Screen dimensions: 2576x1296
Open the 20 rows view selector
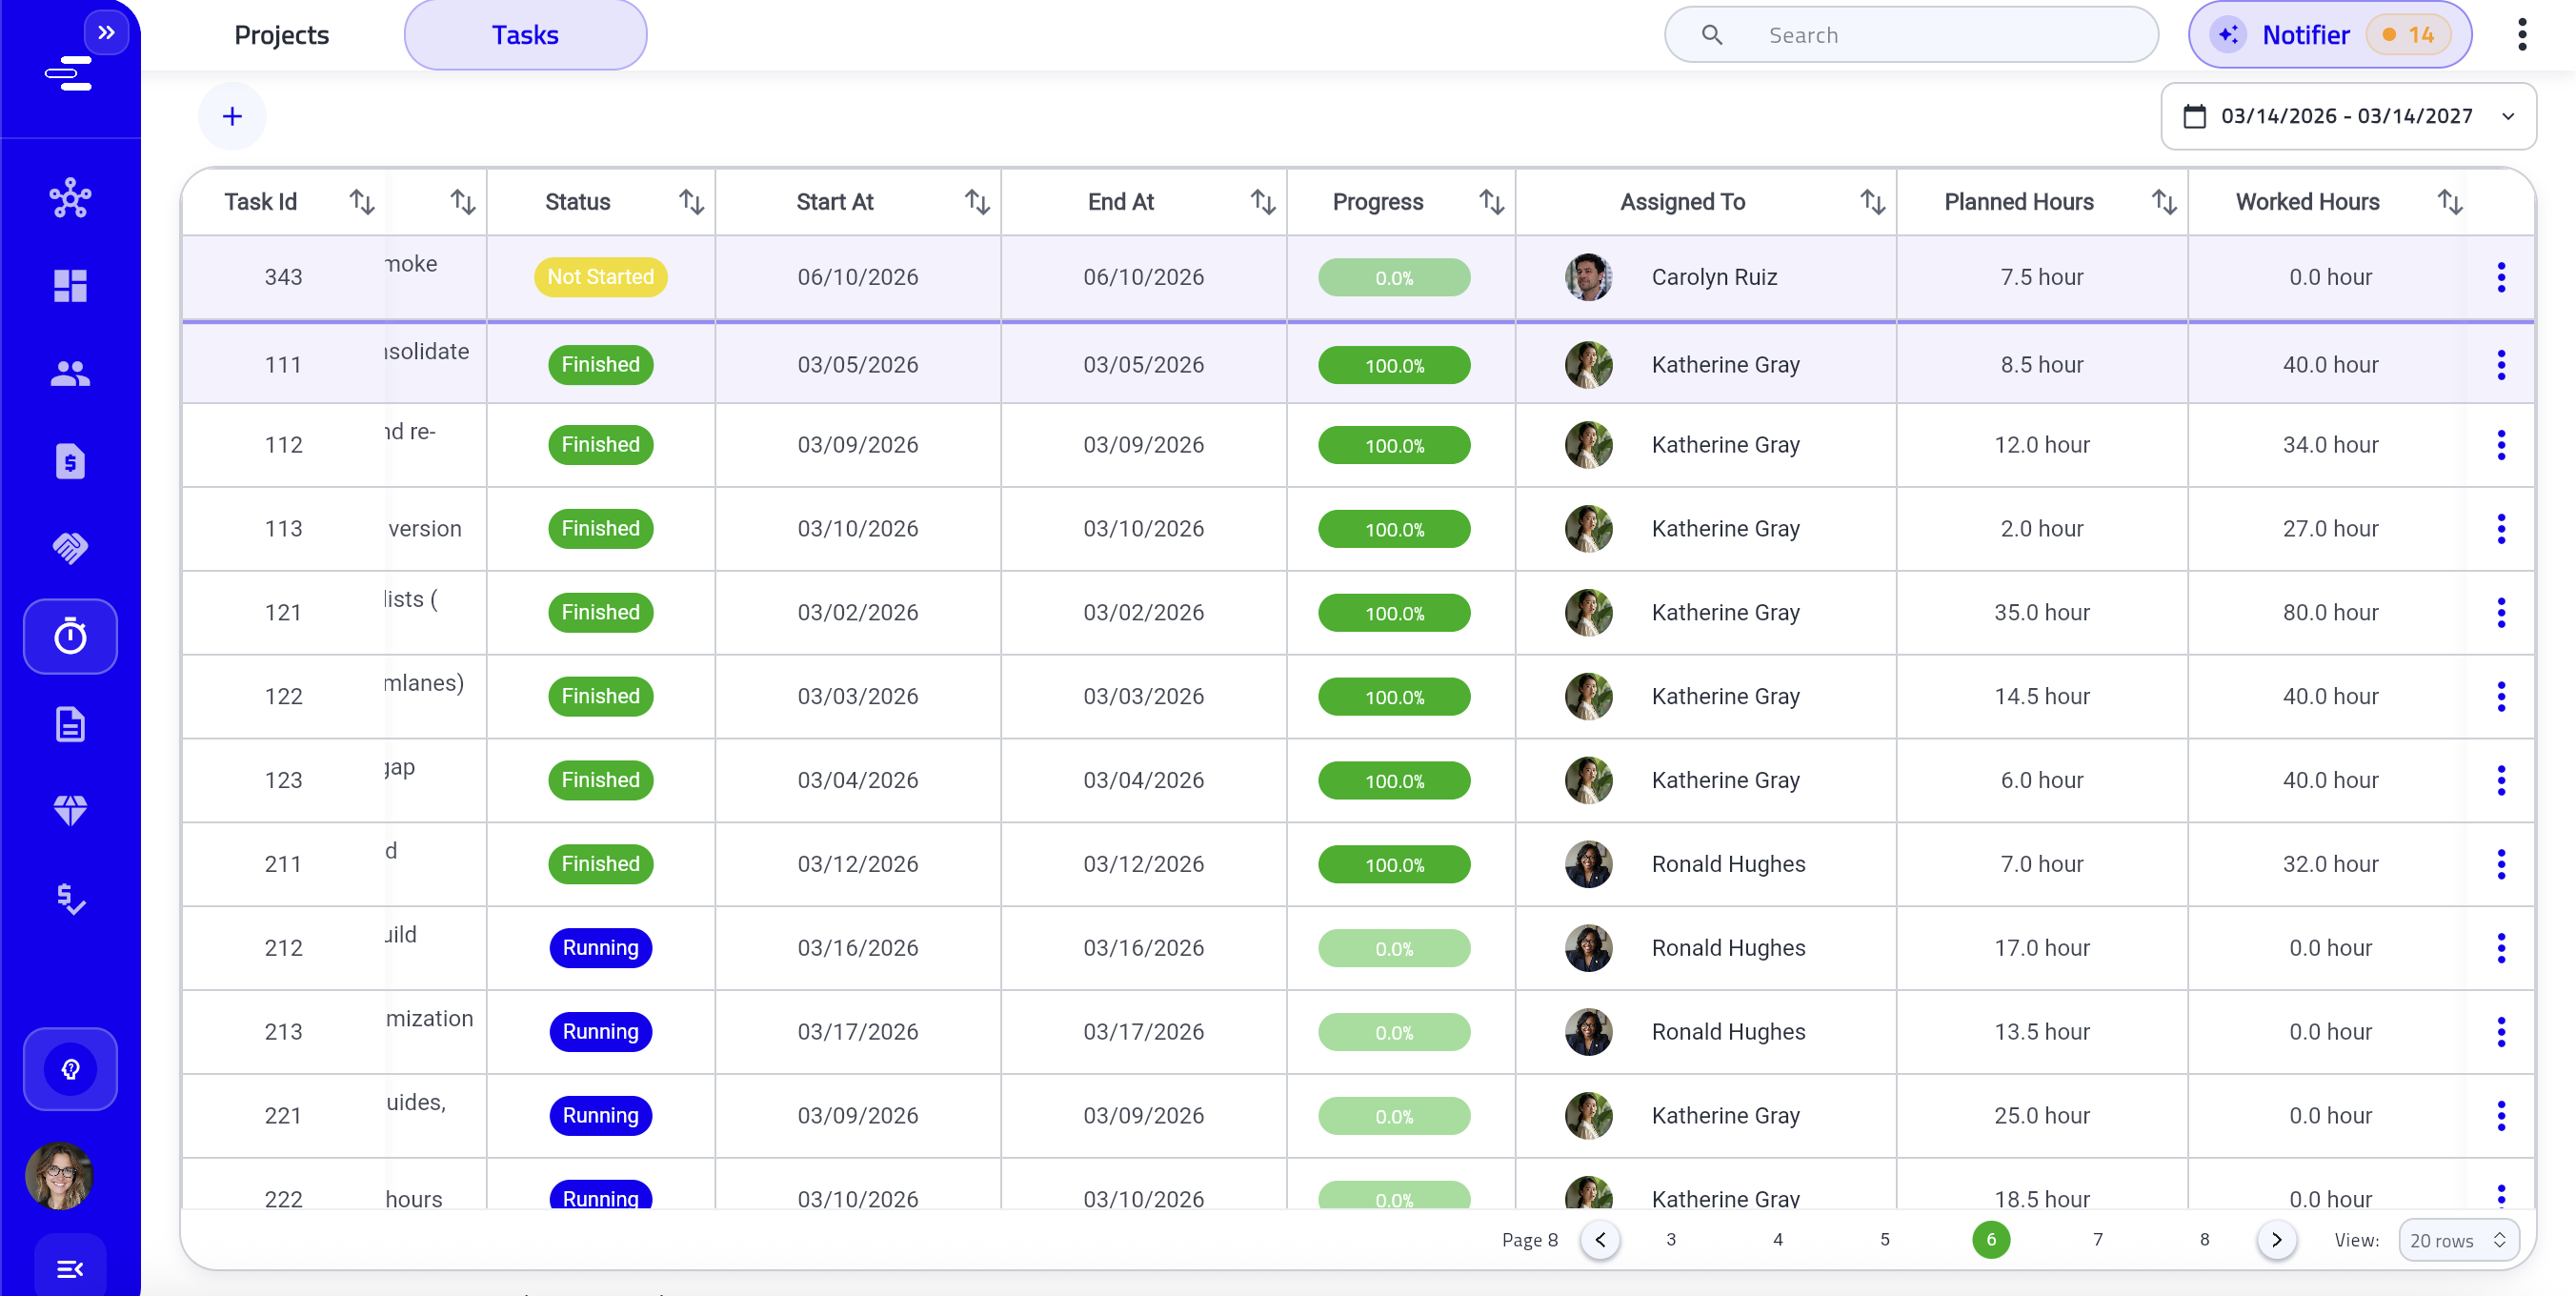[2458, 1239]
